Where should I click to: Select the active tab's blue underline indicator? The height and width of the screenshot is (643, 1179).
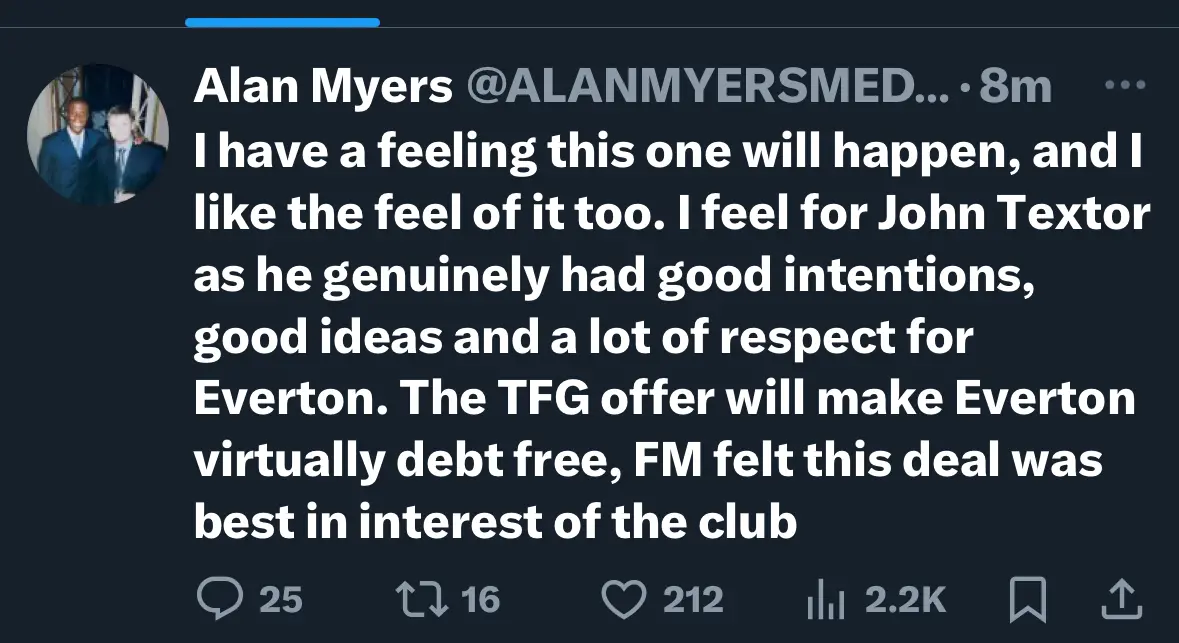[282, 22]
